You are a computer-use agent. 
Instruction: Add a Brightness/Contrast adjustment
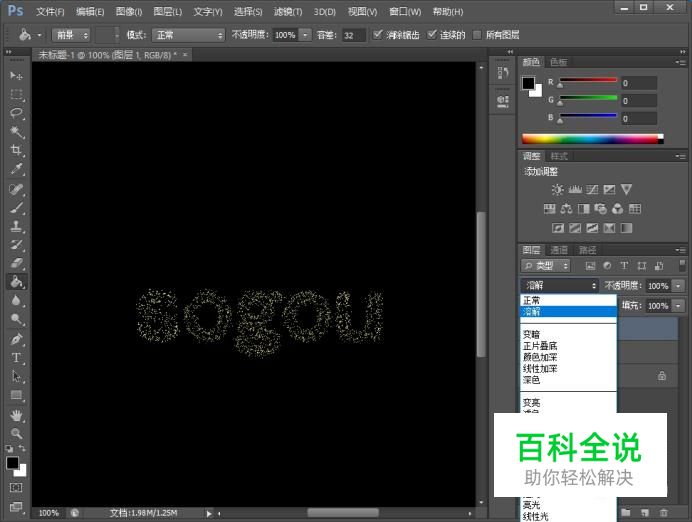[557, 190]
